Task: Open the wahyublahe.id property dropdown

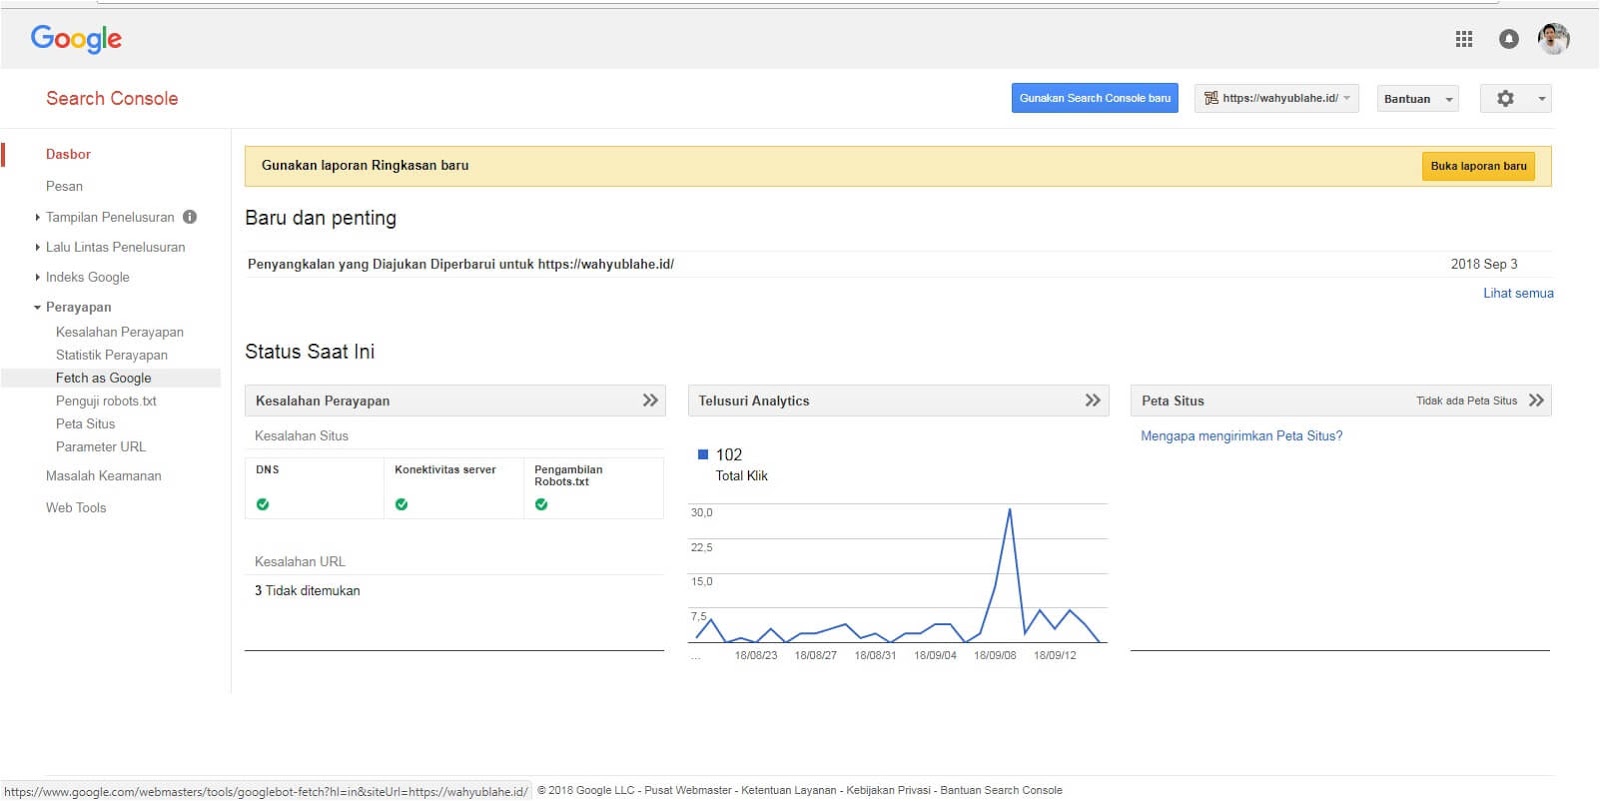Action: [1277, 98]
